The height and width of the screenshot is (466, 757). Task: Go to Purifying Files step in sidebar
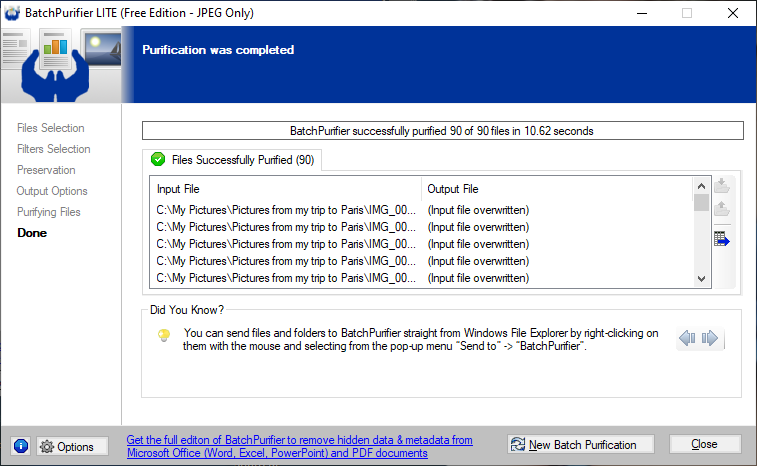pyautogui.click(x=49, y=212)
